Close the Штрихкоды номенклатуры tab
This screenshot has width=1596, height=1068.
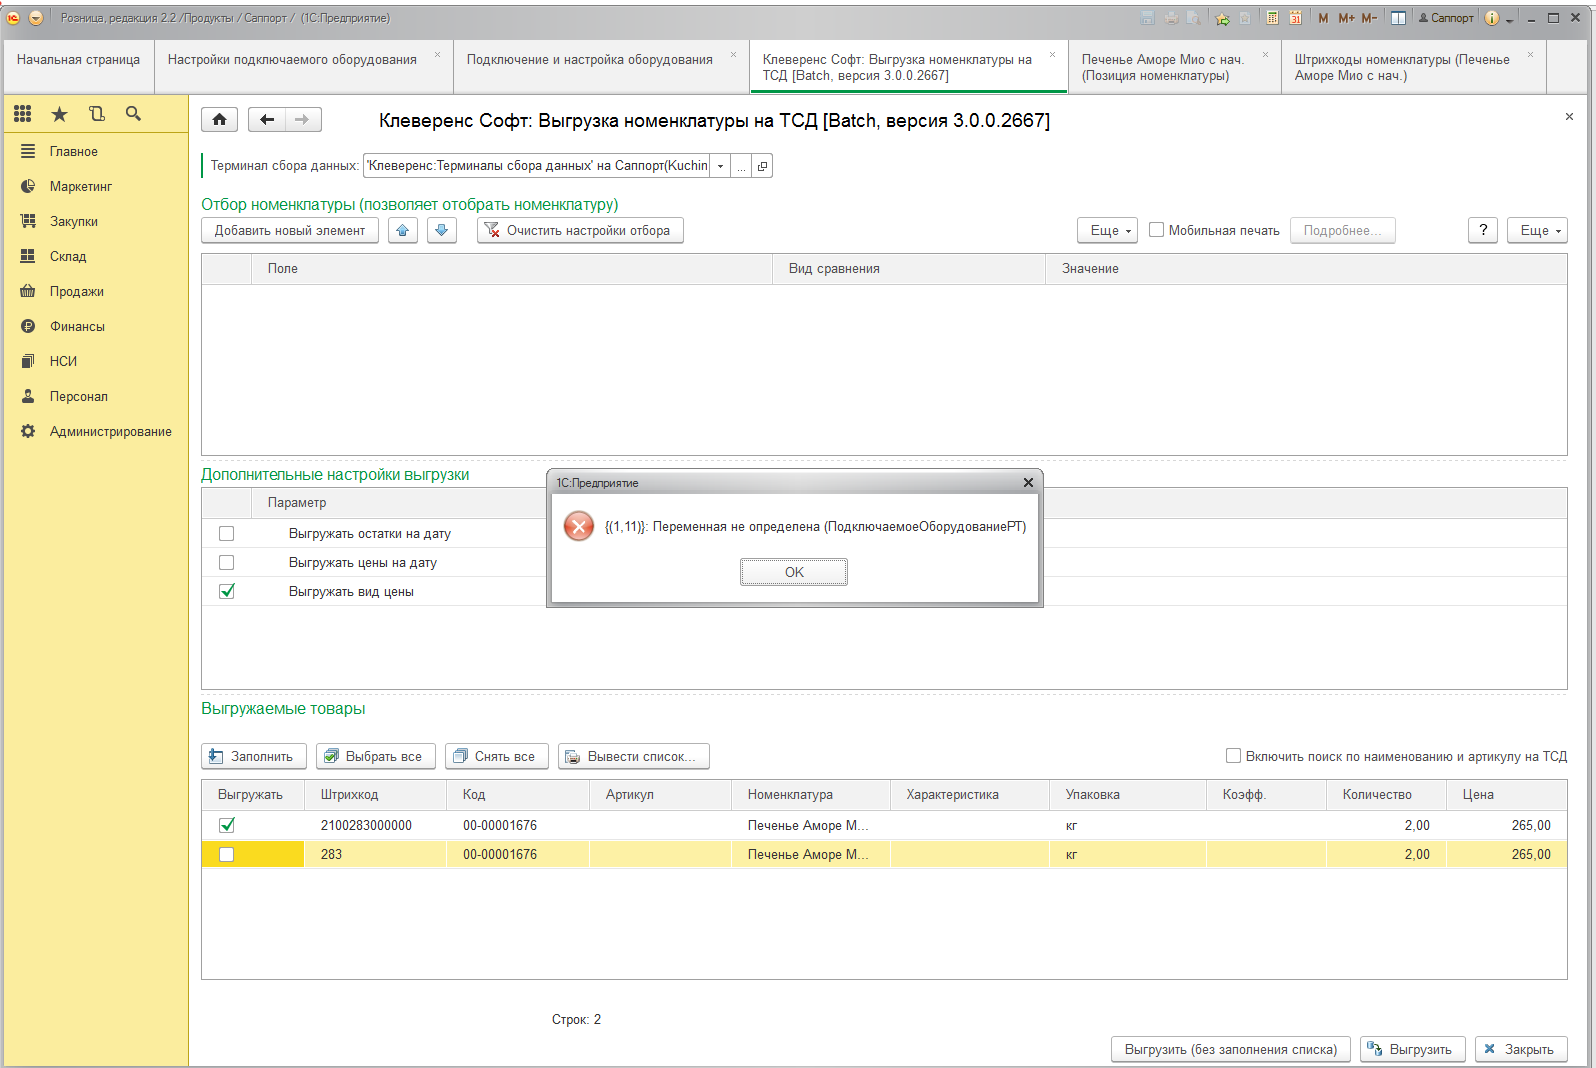[x=1530, y=55]
